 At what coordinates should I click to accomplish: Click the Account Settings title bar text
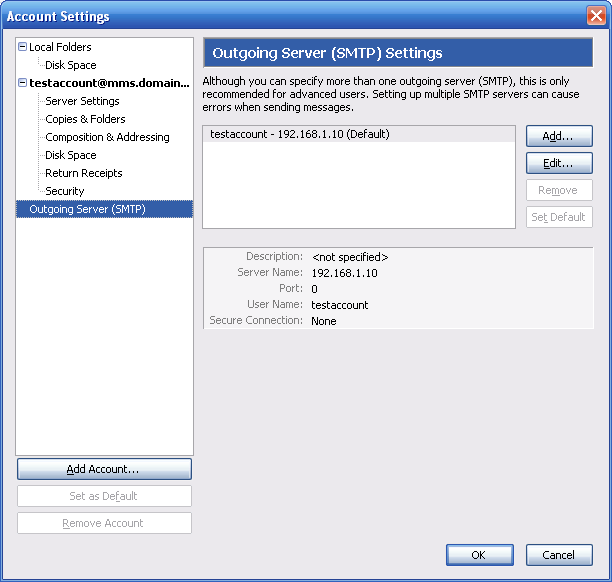click(58, 16)
